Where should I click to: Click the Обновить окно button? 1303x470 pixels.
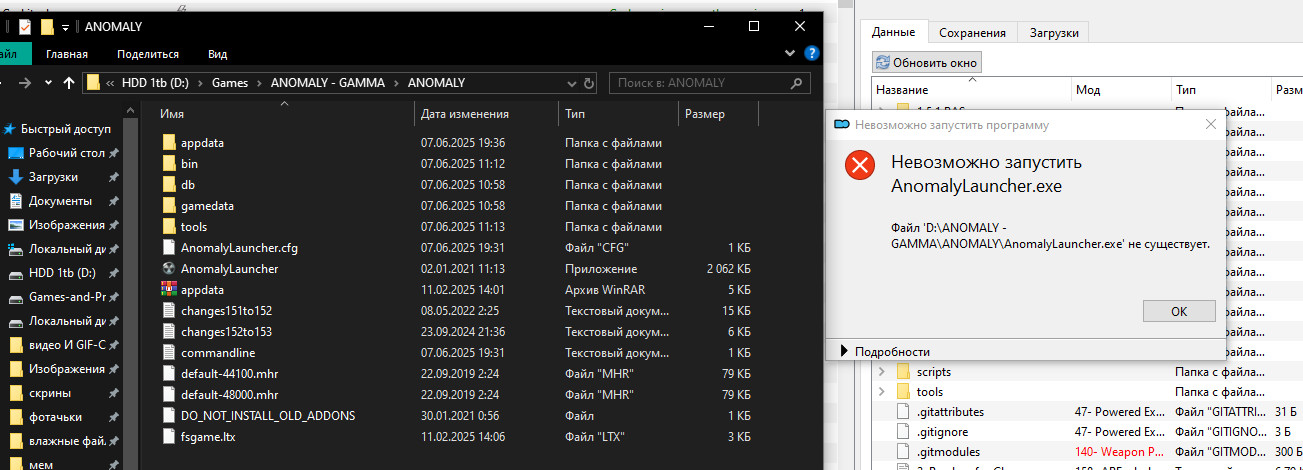click(927, 62)
